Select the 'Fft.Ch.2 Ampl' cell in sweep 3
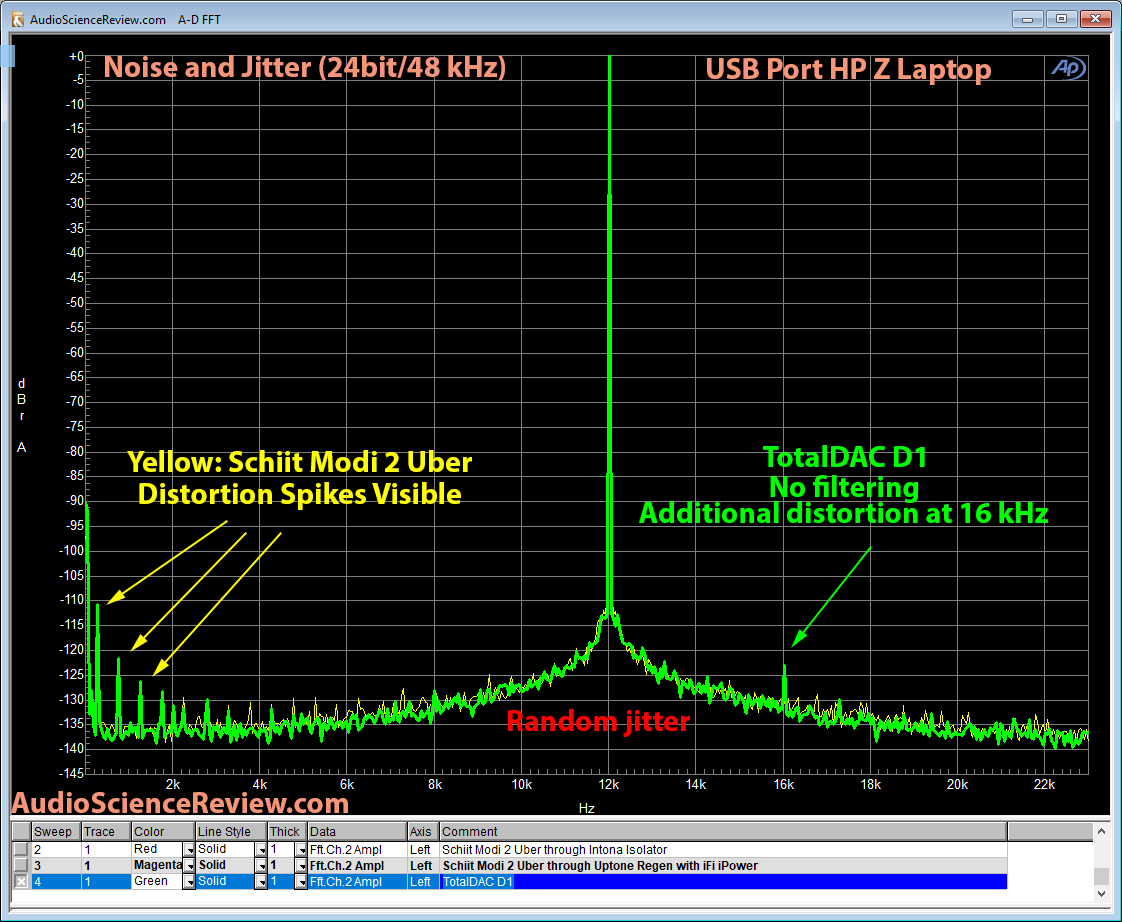The image size is (1122, 922). [x=357, y=865]
